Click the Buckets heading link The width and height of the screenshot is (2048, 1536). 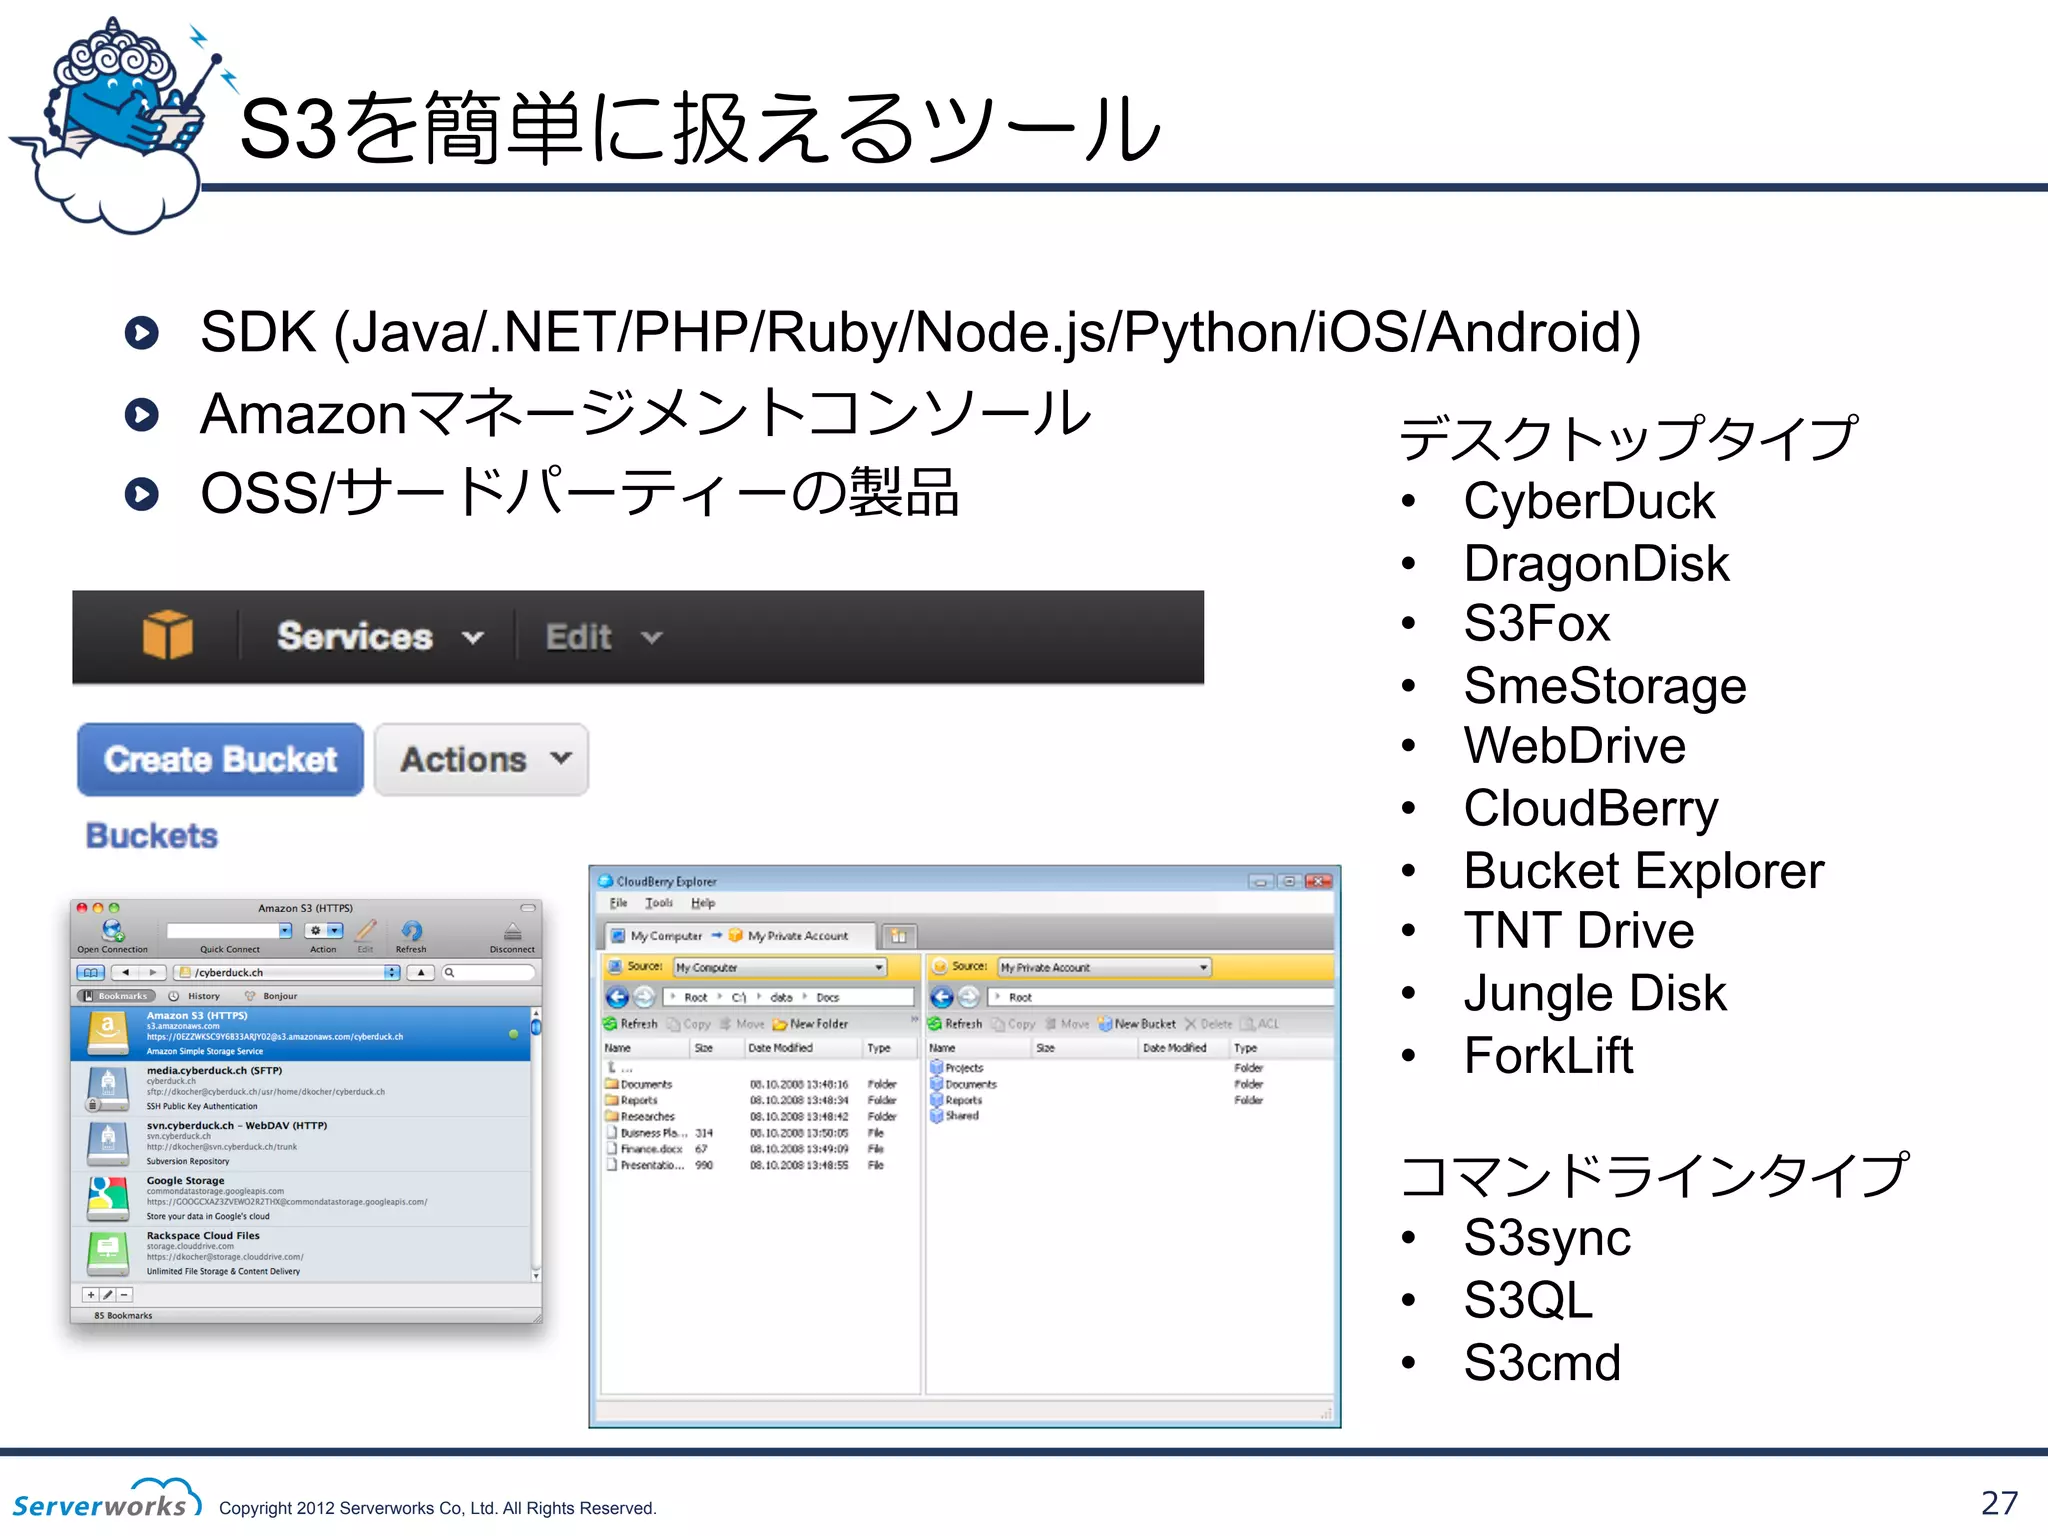pos(152,836)
